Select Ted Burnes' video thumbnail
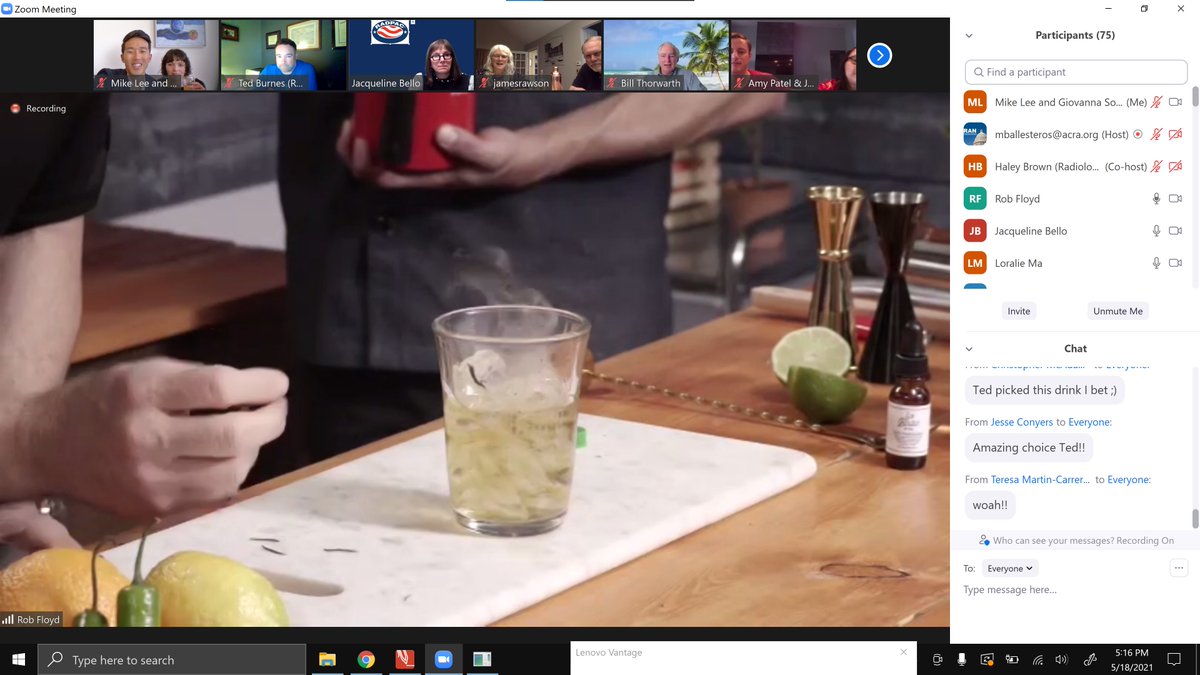This screenshot has height=675, width=1200. [283, 55]
